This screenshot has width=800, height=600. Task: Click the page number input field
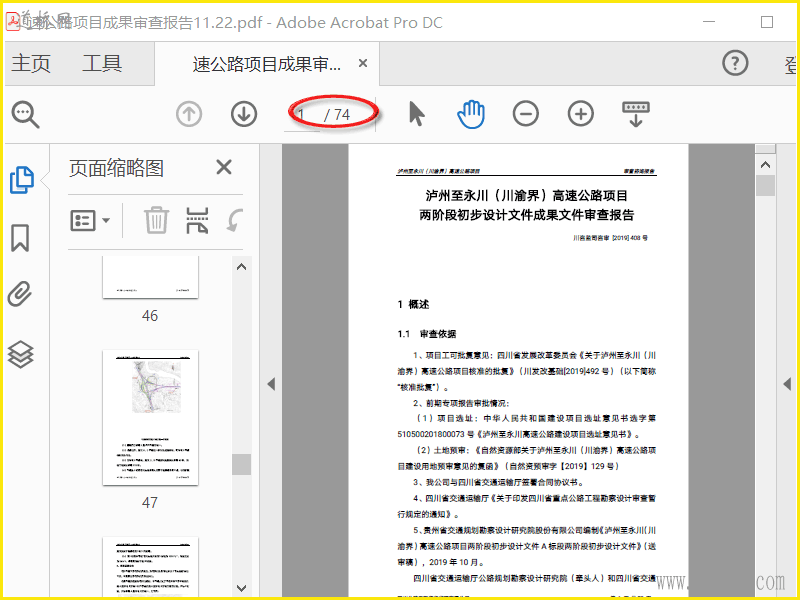302,115
